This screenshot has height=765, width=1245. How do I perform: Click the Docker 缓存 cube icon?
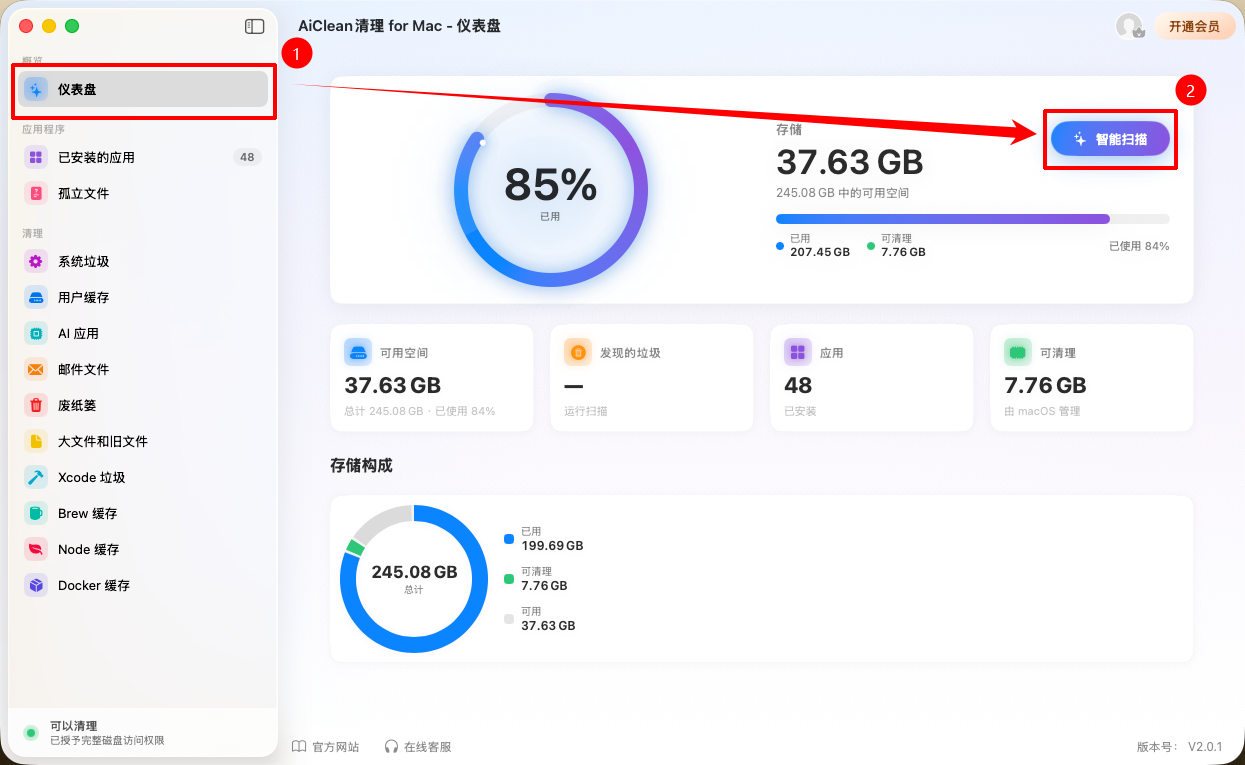coord(36,585)
